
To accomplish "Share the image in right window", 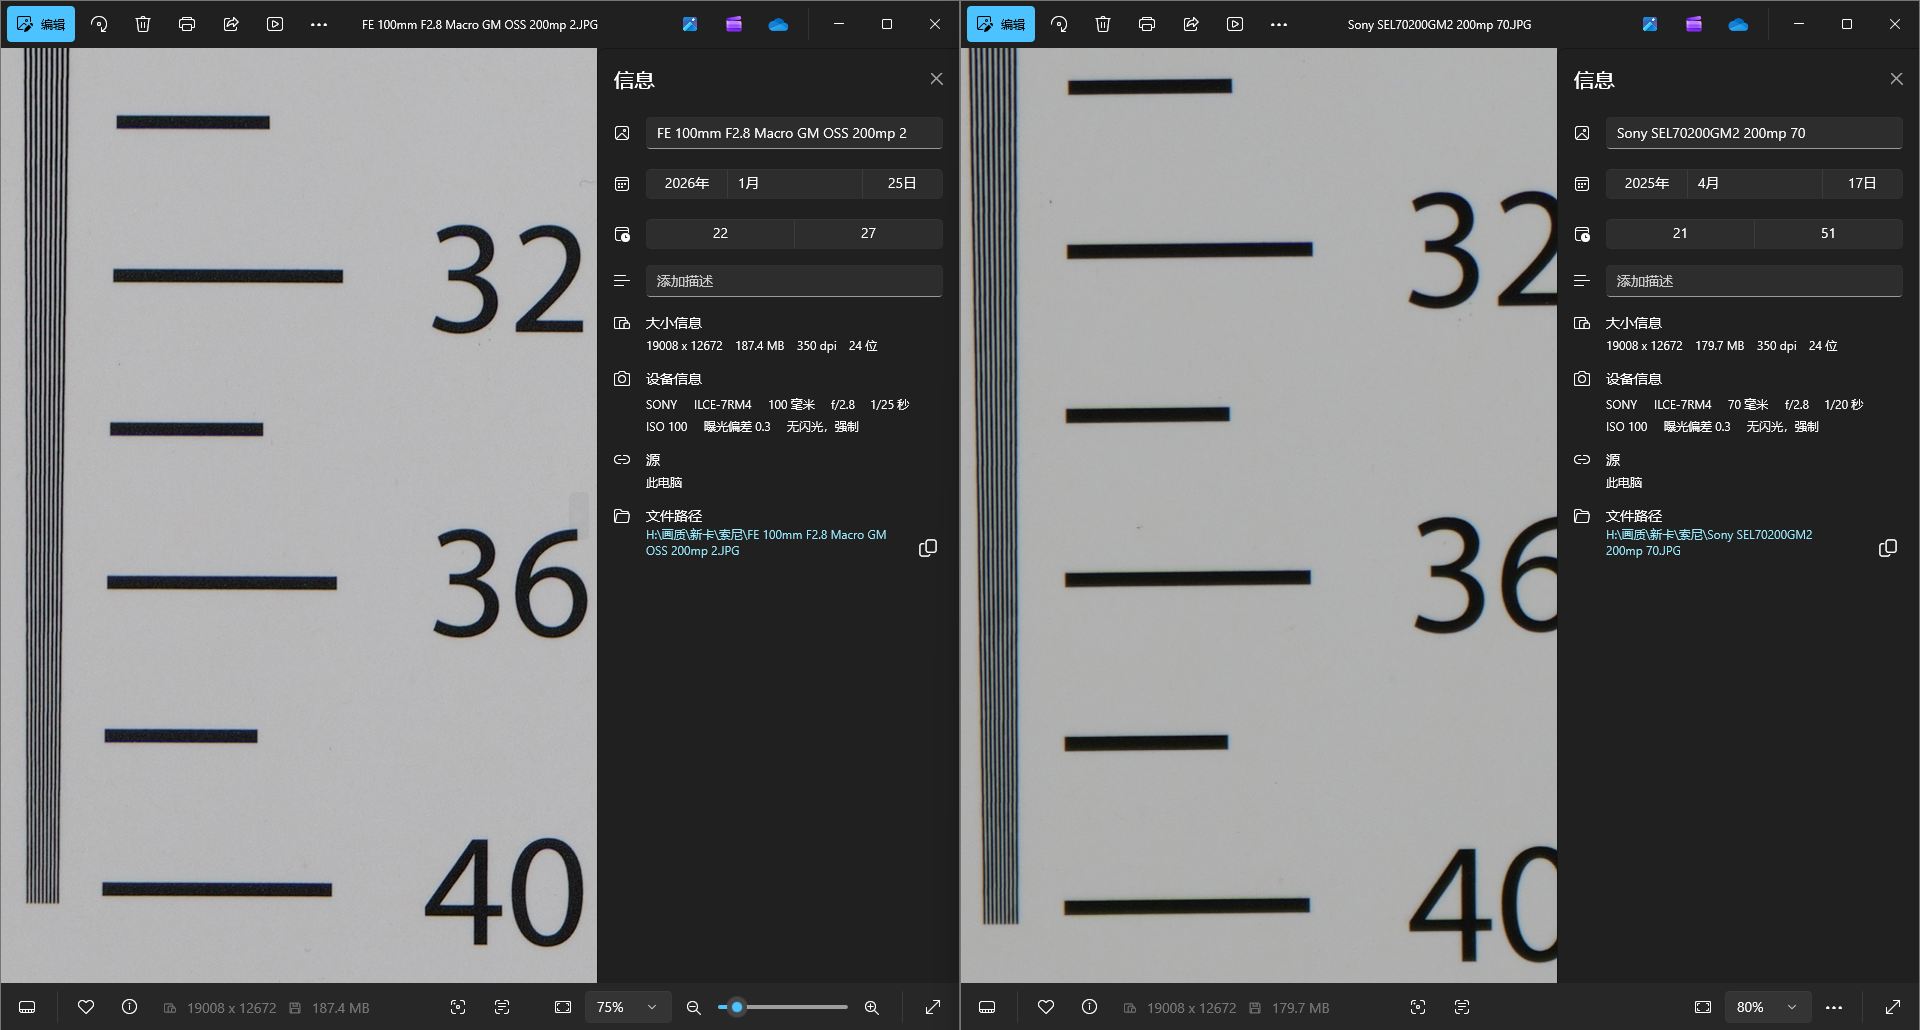I will coord(1191,24).
